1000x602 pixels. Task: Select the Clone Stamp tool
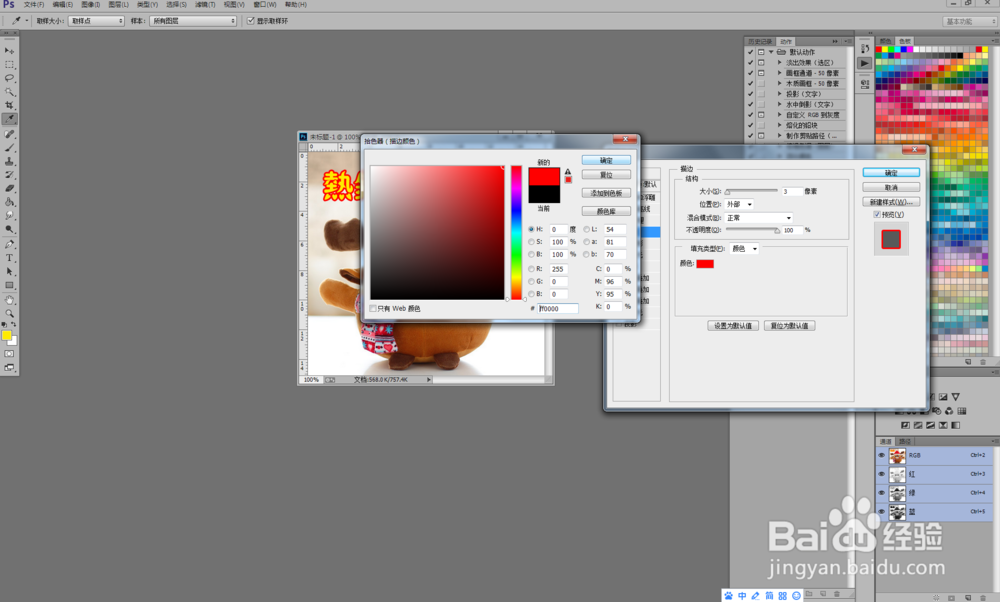click(x=10, y=161)
